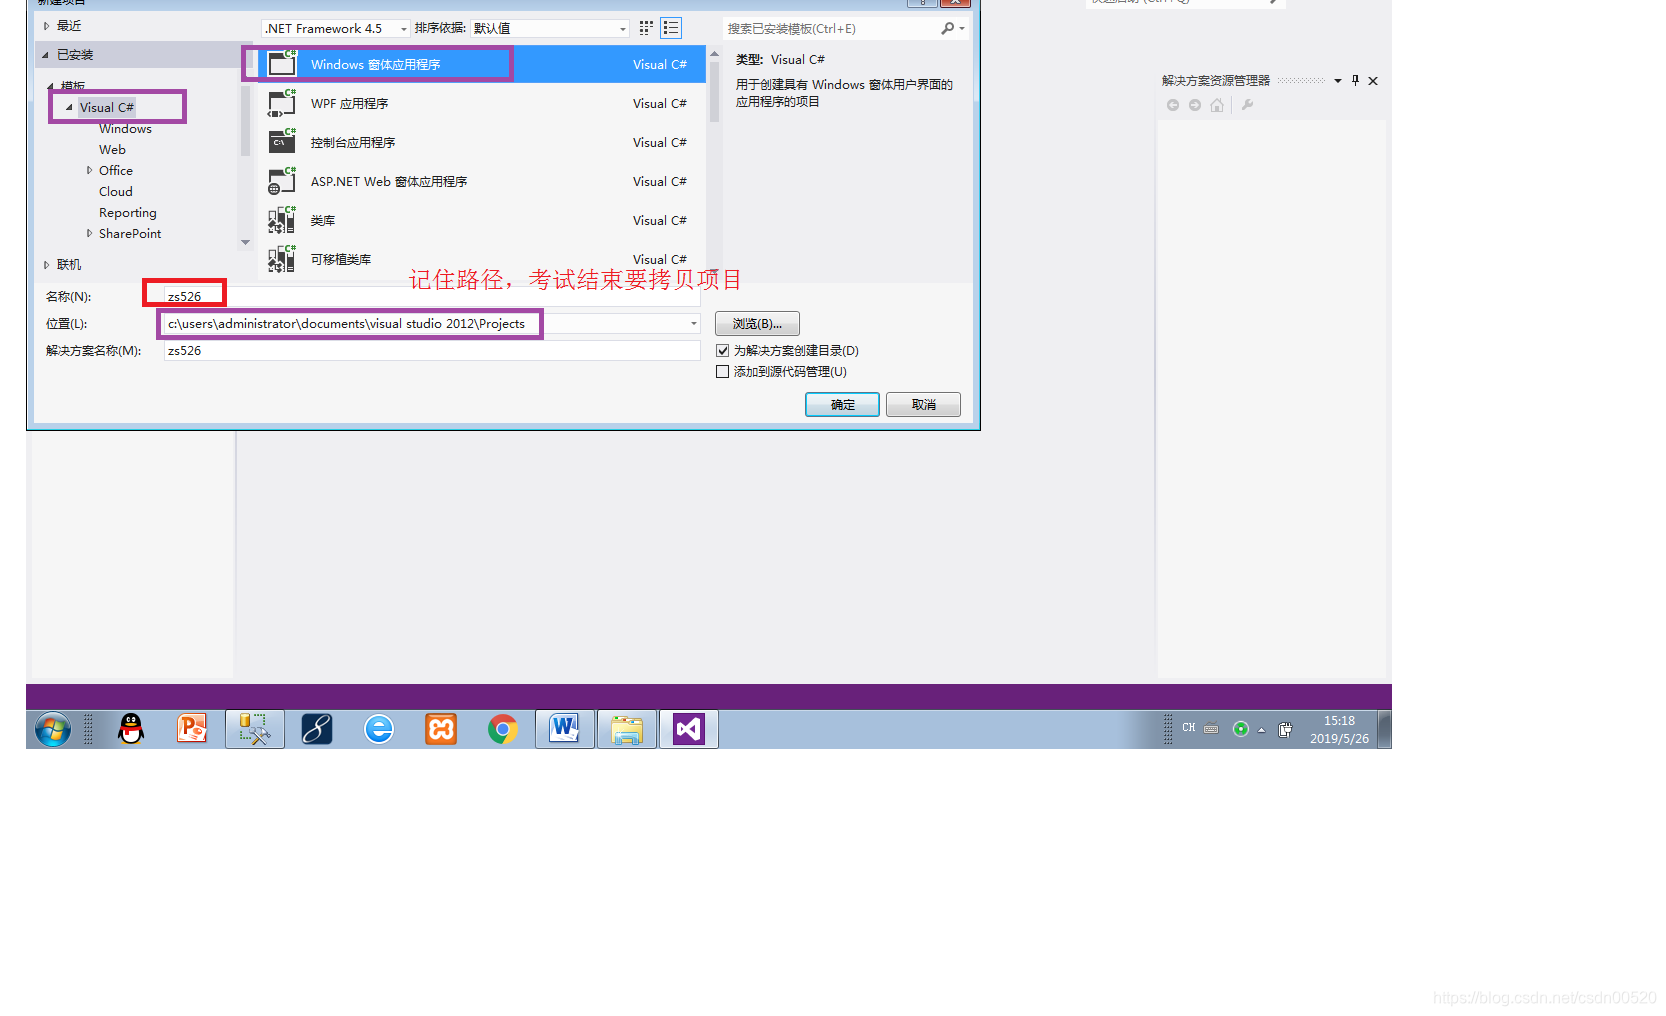The width and height of the screenshot is (1666, 1016).
Task: Confirm with the 确定 button
Action: (842, 405)
